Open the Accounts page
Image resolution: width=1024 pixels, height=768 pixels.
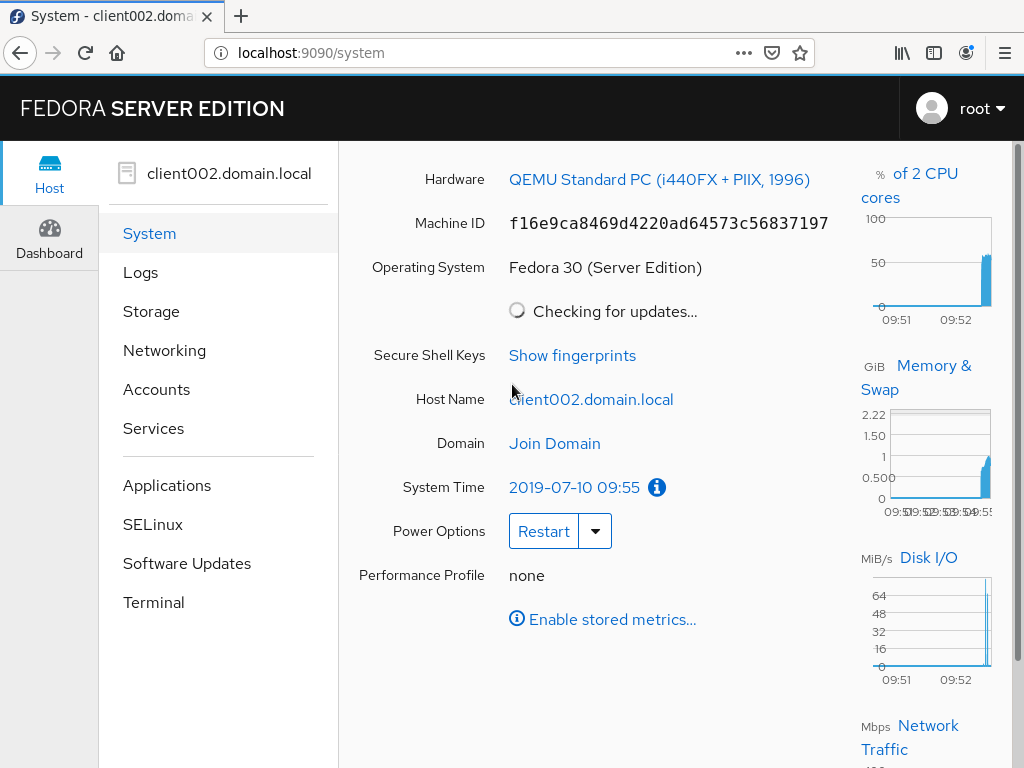(219, 389)
